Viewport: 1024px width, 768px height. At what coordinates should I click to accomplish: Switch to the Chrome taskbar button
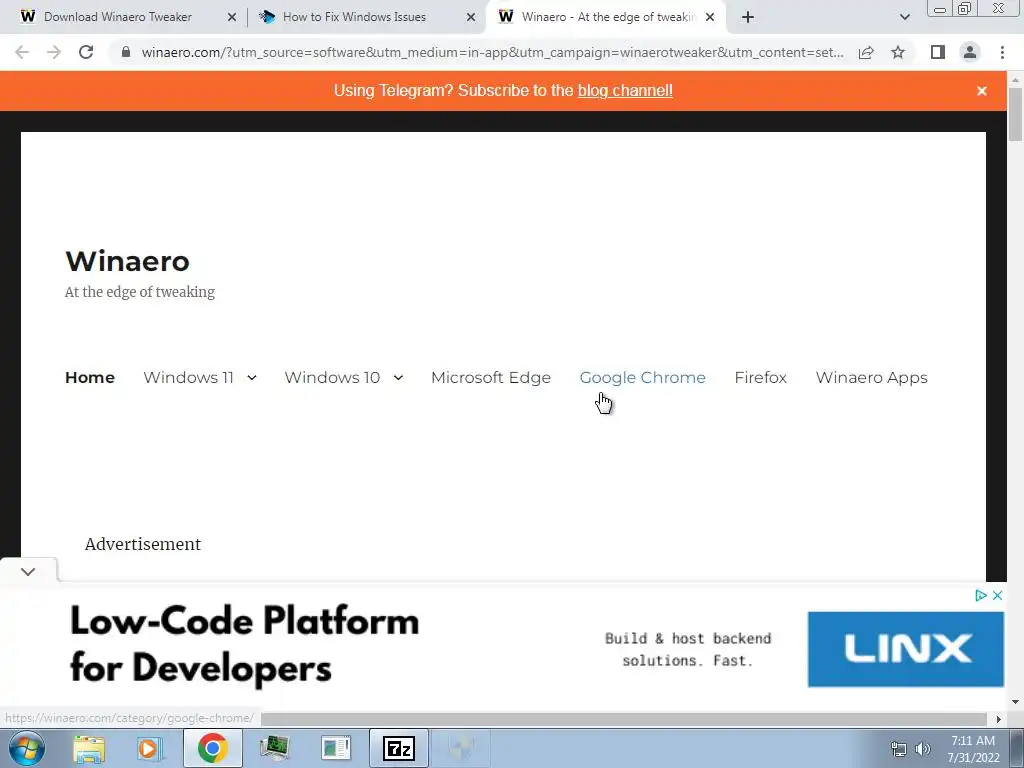click(212, 748)
